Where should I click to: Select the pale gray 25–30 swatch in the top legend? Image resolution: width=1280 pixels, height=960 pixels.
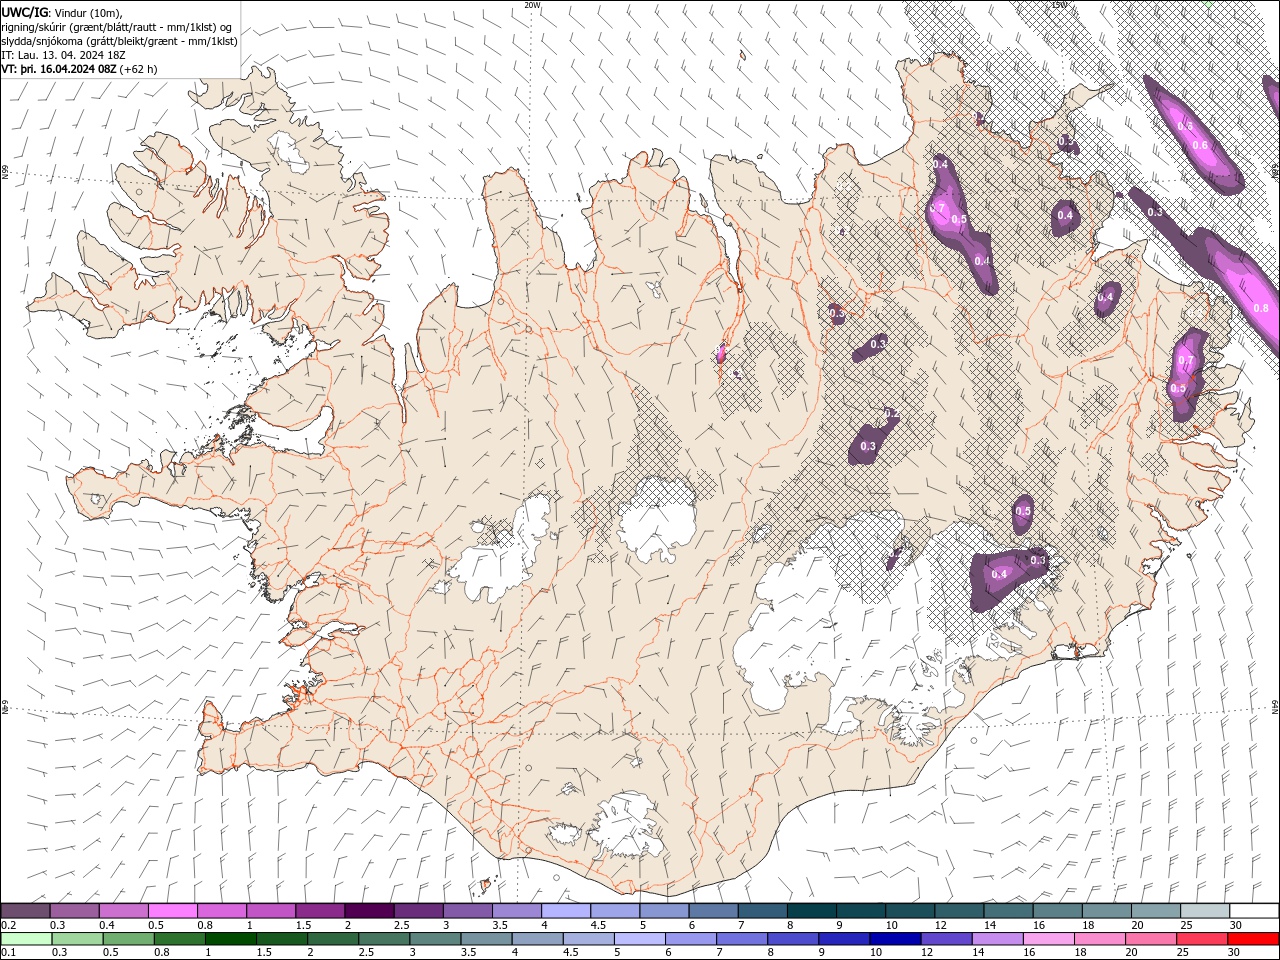click(1205, 911)
